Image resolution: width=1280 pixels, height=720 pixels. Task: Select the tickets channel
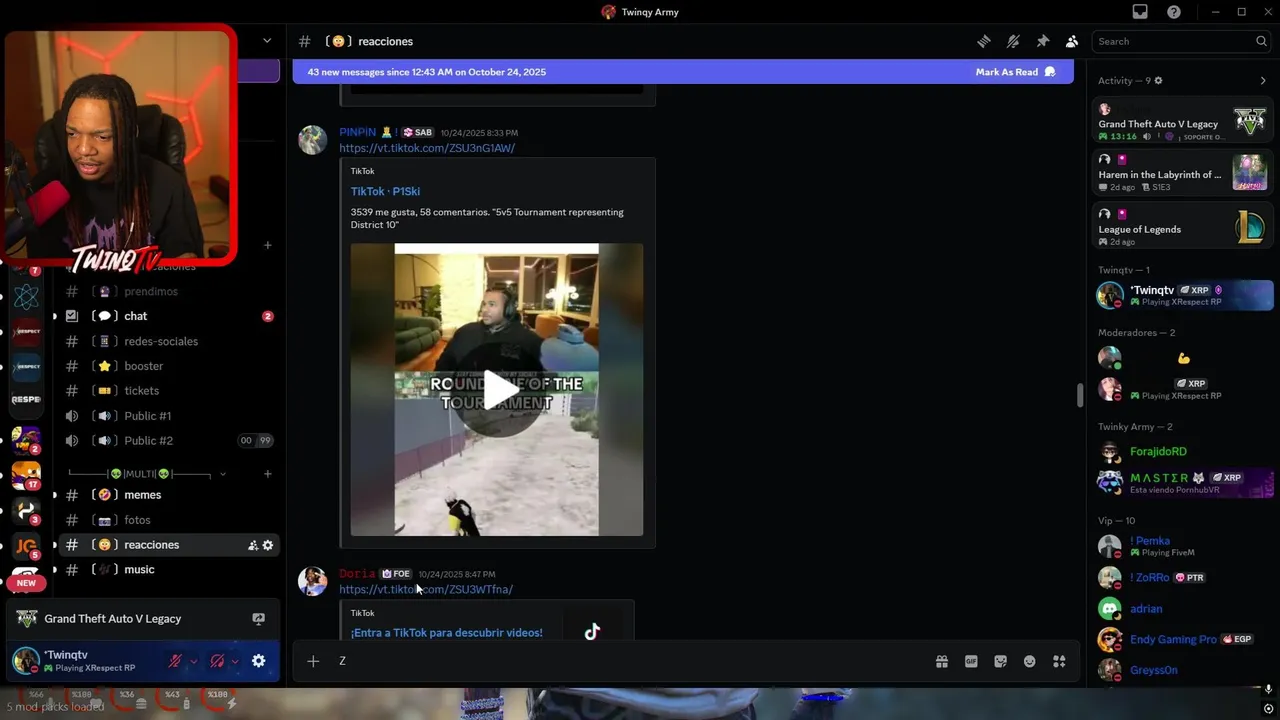click(166, 391)
